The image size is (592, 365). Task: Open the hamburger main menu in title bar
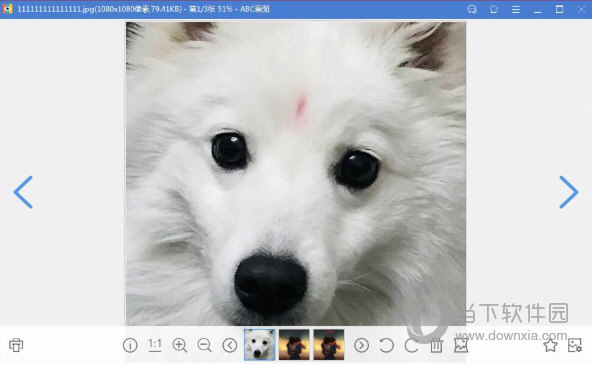tap(516, 9)
